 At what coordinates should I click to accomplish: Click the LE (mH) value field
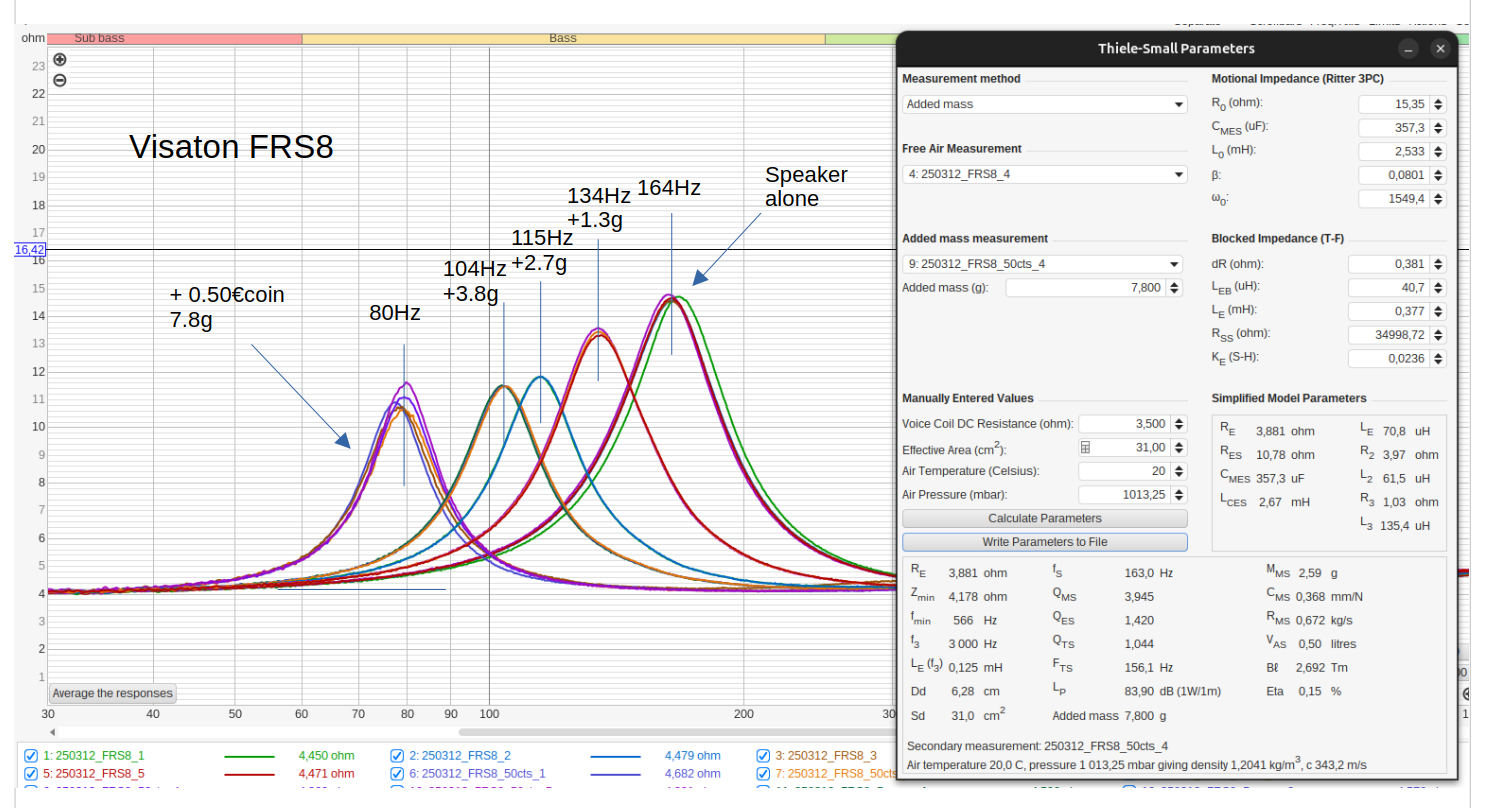(1388, 311)
